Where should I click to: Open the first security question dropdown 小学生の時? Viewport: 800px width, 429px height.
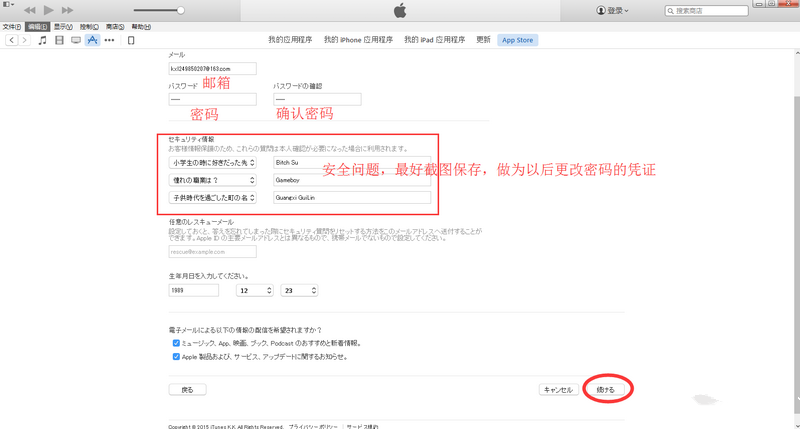tap(212, 163)
